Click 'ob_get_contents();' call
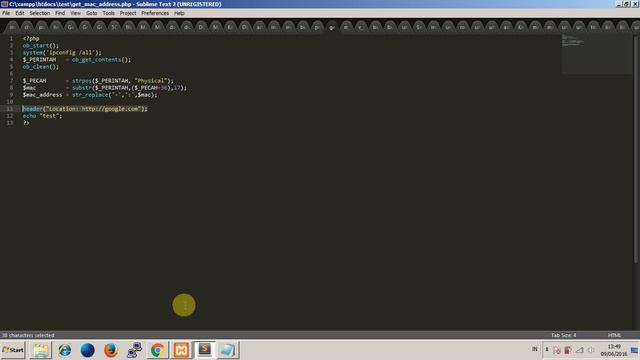This screenshot has height=360, width=640. [x=102, y=60]
